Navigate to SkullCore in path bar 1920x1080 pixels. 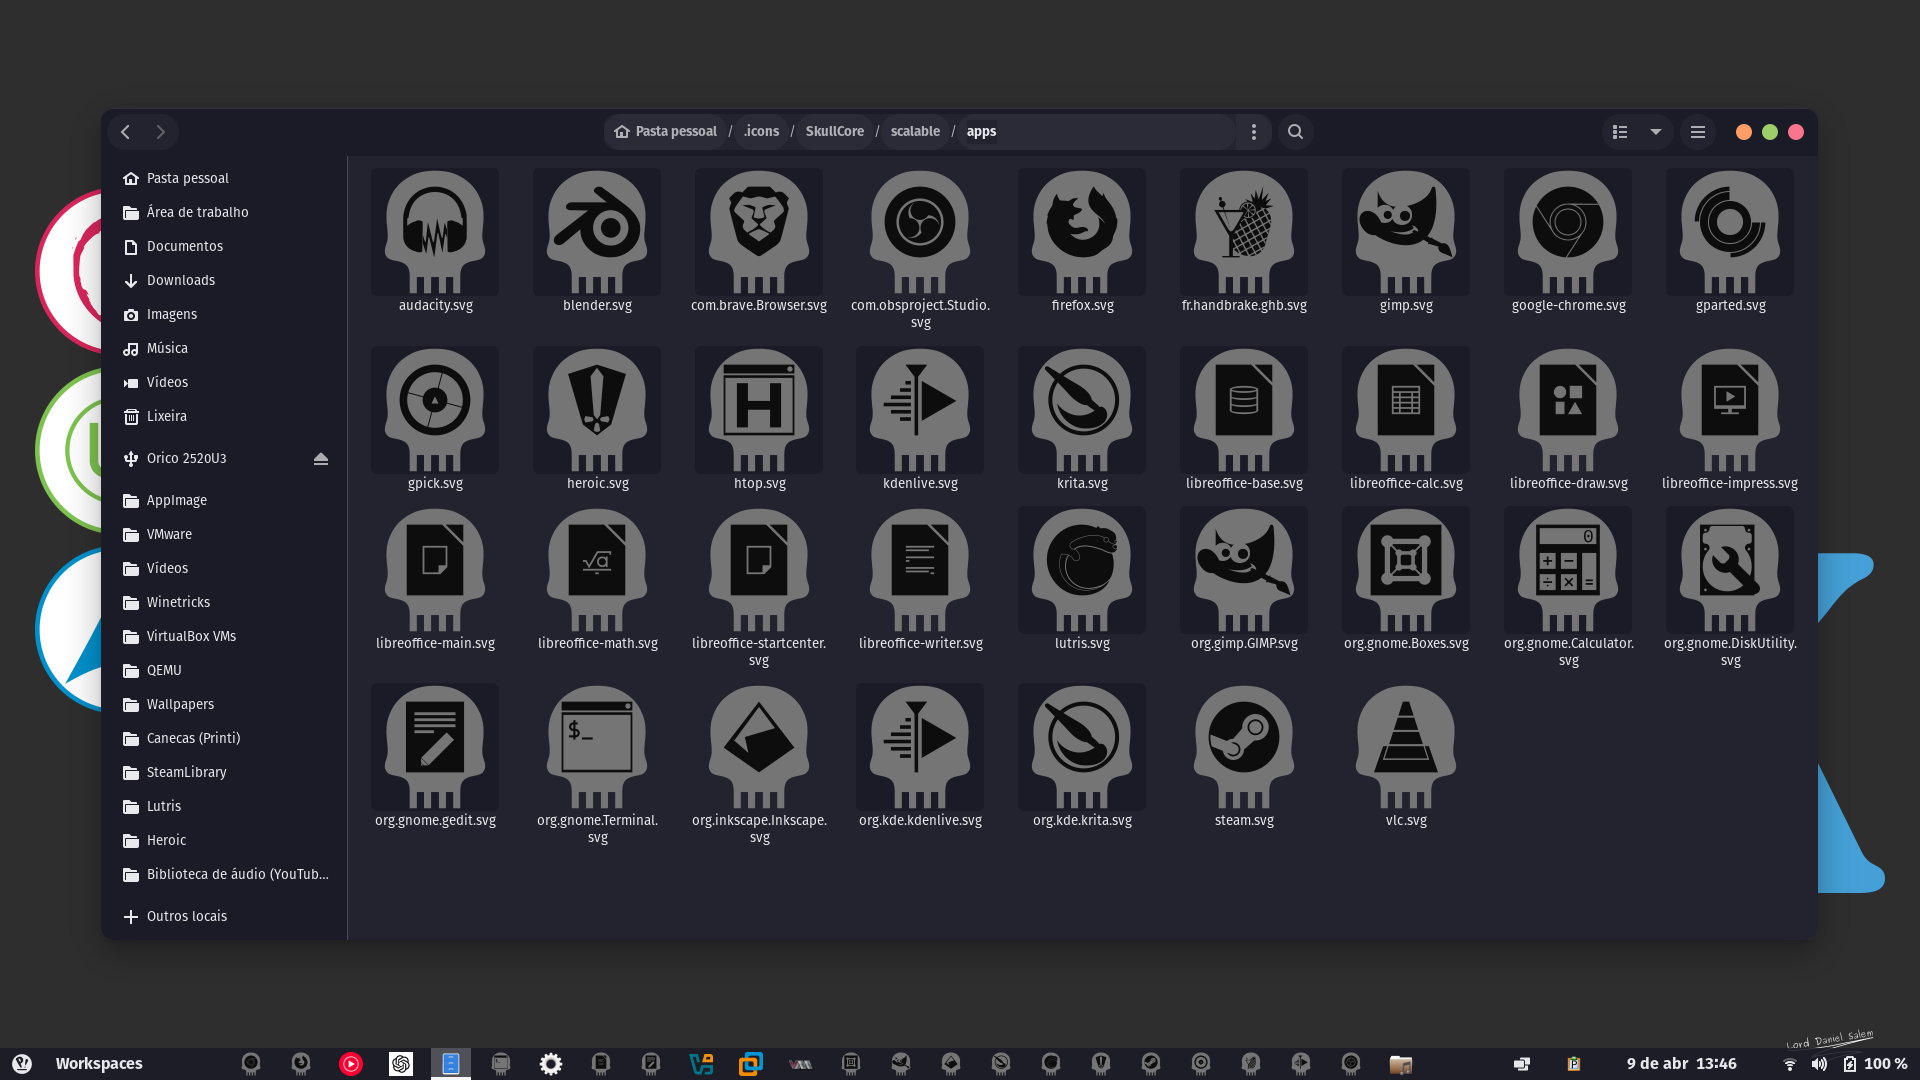[x=835, y=132]
